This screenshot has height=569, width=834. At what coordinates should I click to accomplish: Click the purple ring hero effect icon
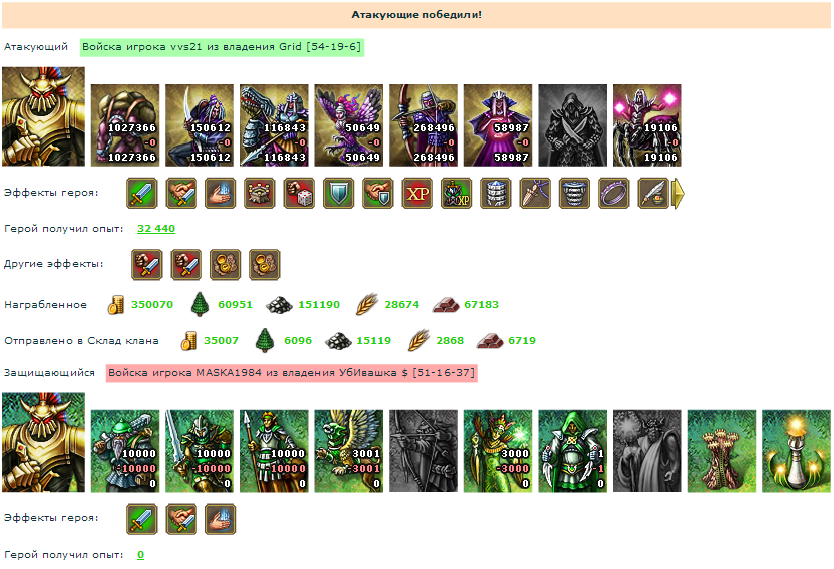tap(614, 193)
